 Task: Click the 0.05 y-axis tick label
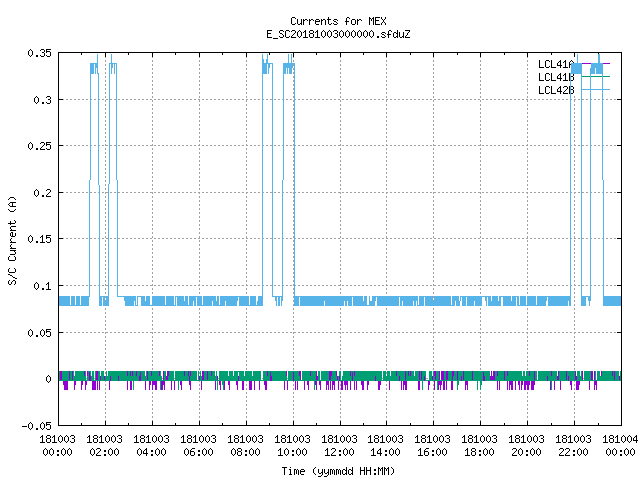click(40, 333)
